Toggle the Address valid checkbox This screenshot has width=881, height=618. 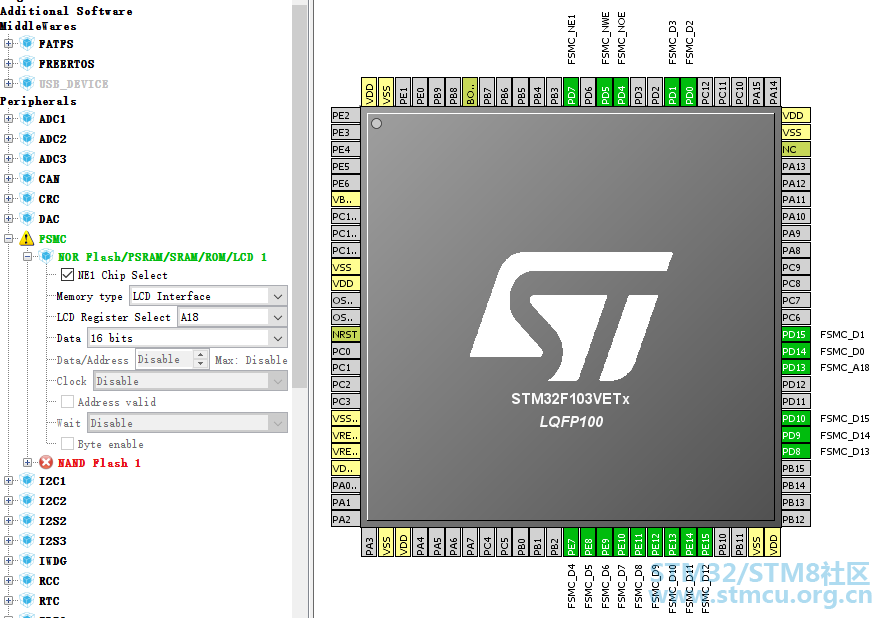[x=67, y=402]
